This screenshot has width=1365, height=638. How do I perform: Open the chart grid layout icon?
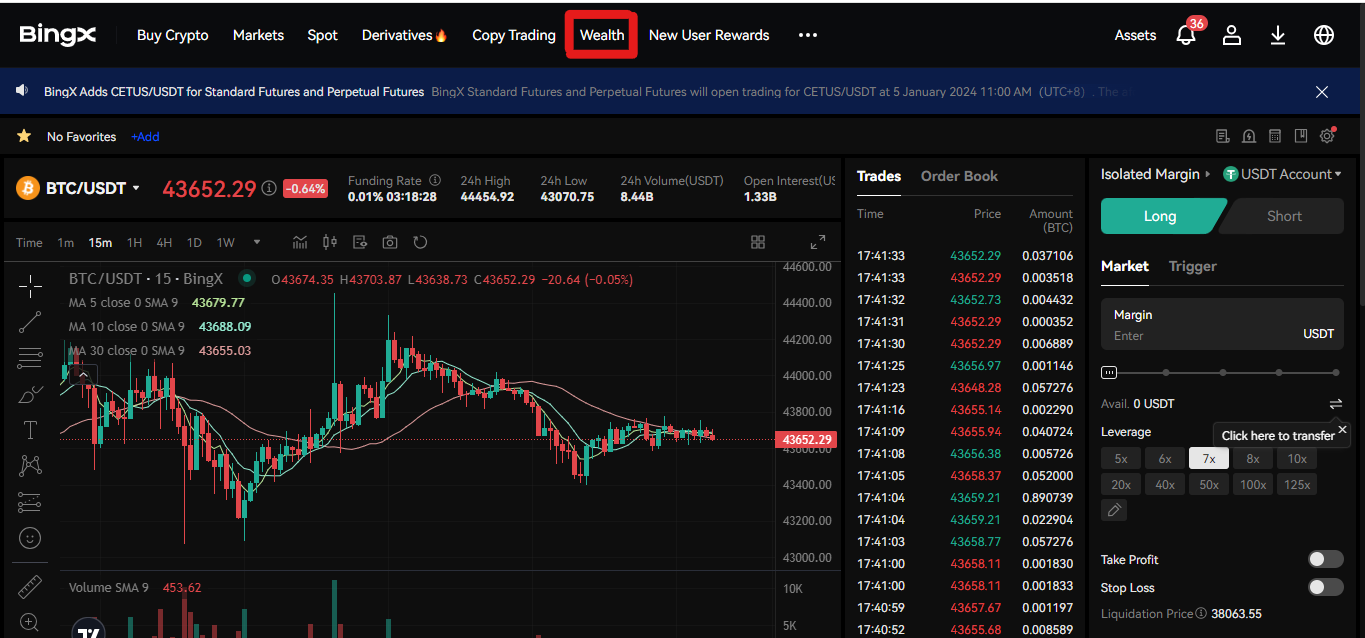758,242
